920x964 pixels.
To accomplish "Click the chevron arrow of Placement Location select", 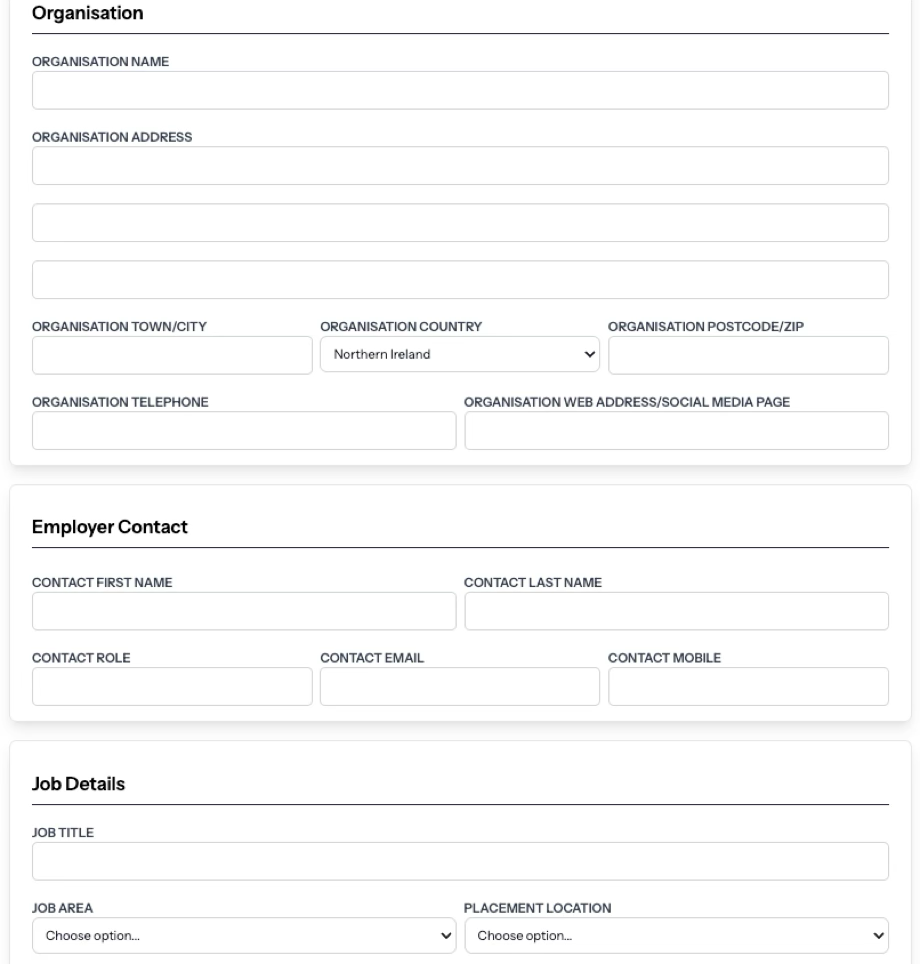I will [879, 936].
